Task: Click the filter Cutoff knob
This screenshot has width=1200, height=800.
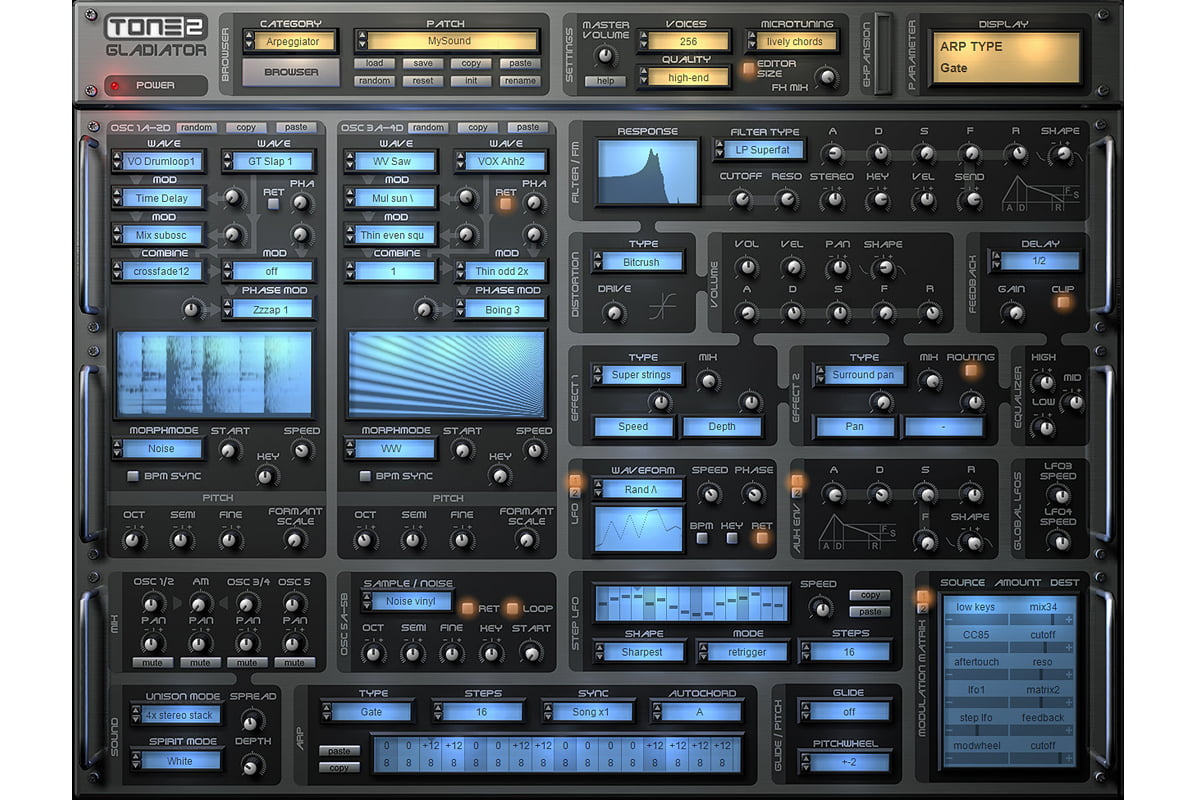Action: tap(740, 200)
